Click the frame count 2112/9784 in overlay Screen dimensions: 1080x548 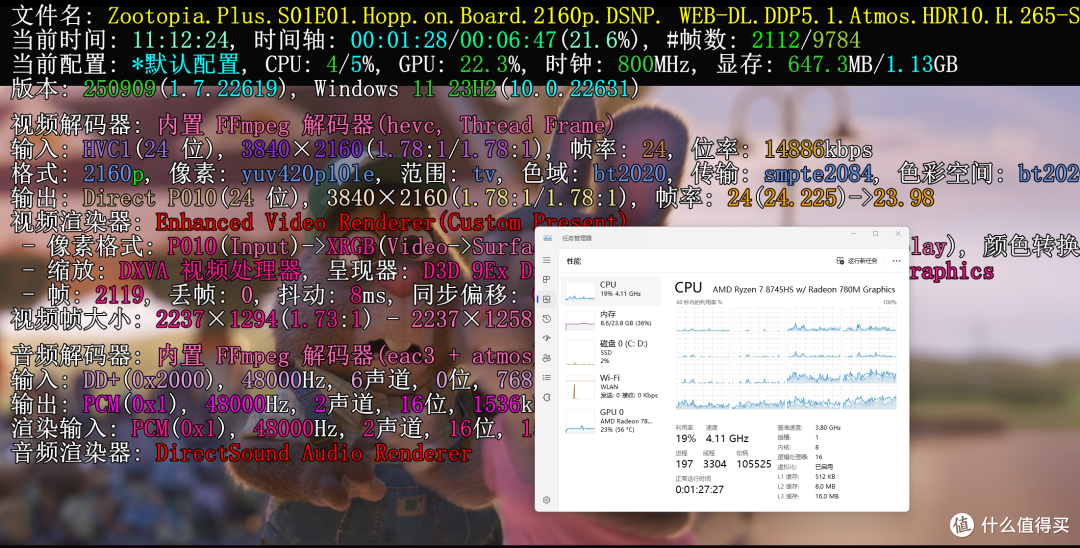[806, 40]
